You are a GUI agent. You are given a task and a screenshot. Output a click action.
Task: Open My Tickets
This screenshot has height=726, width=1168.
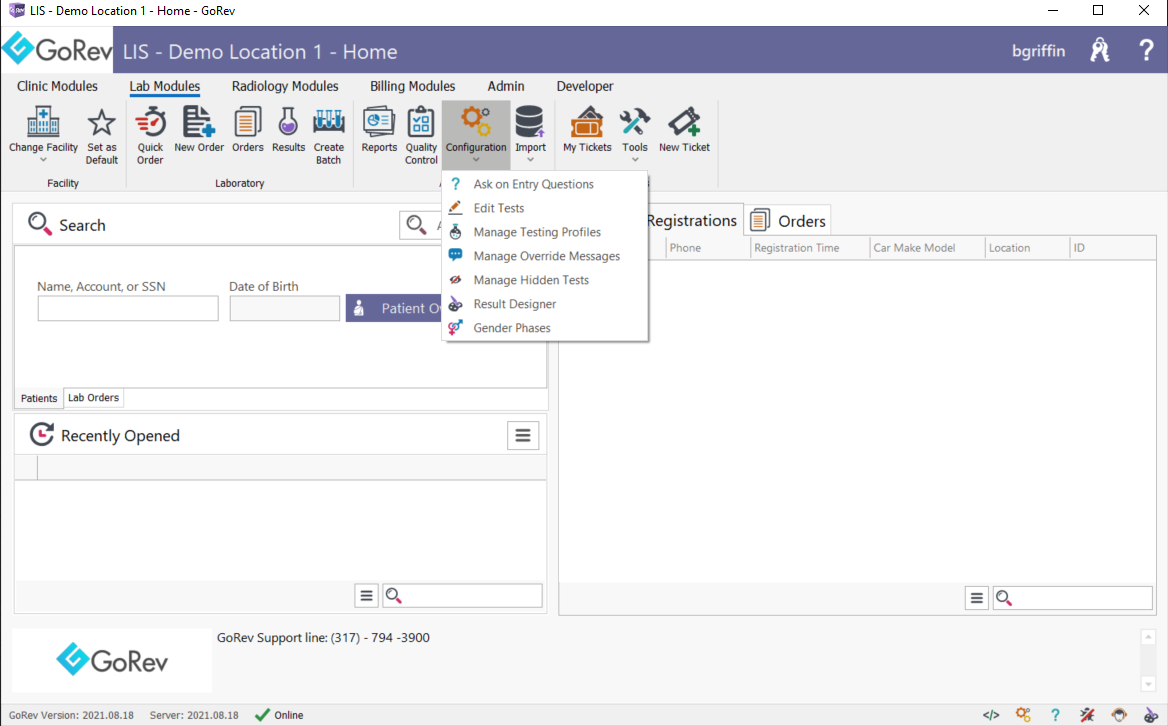(x=587, y=130)
